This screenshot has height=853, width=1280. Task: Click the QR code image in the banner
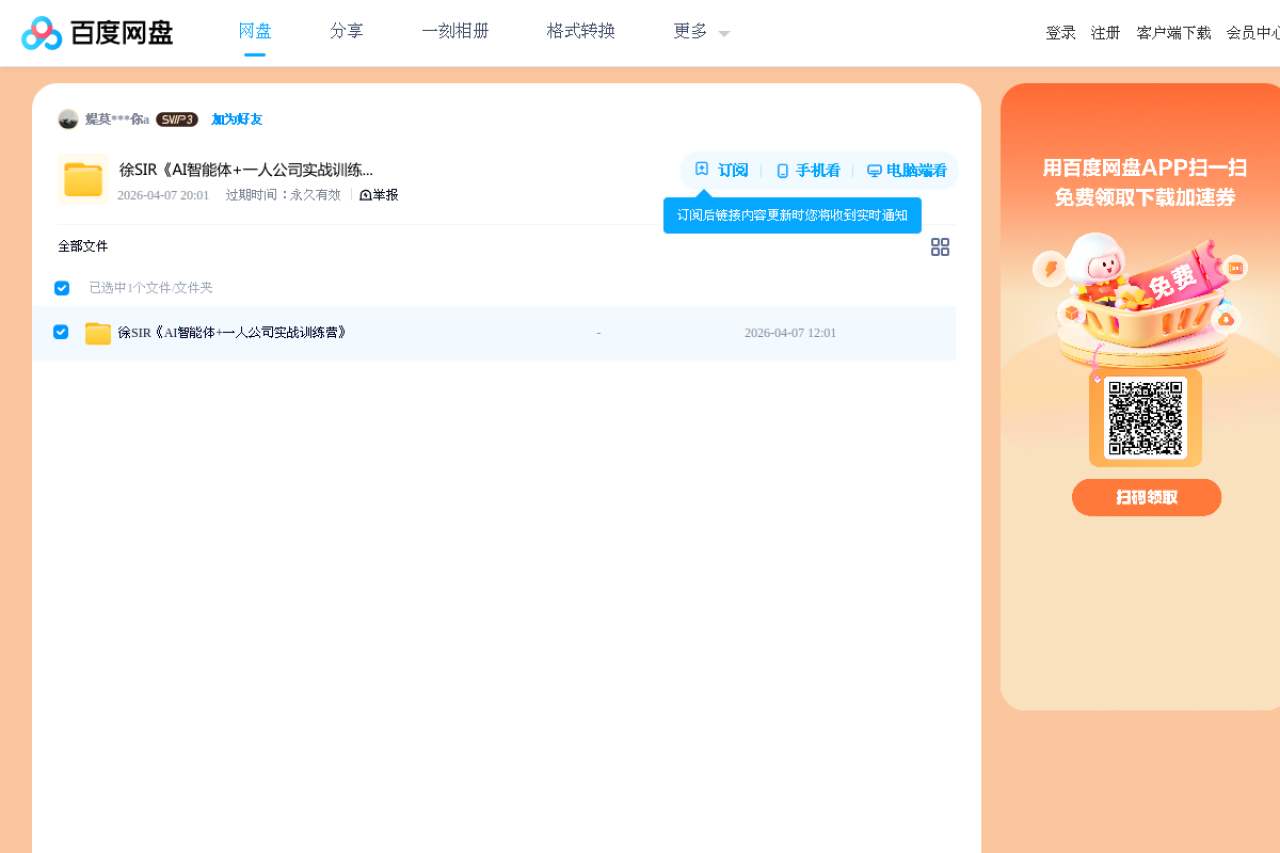pos(1144,417)
